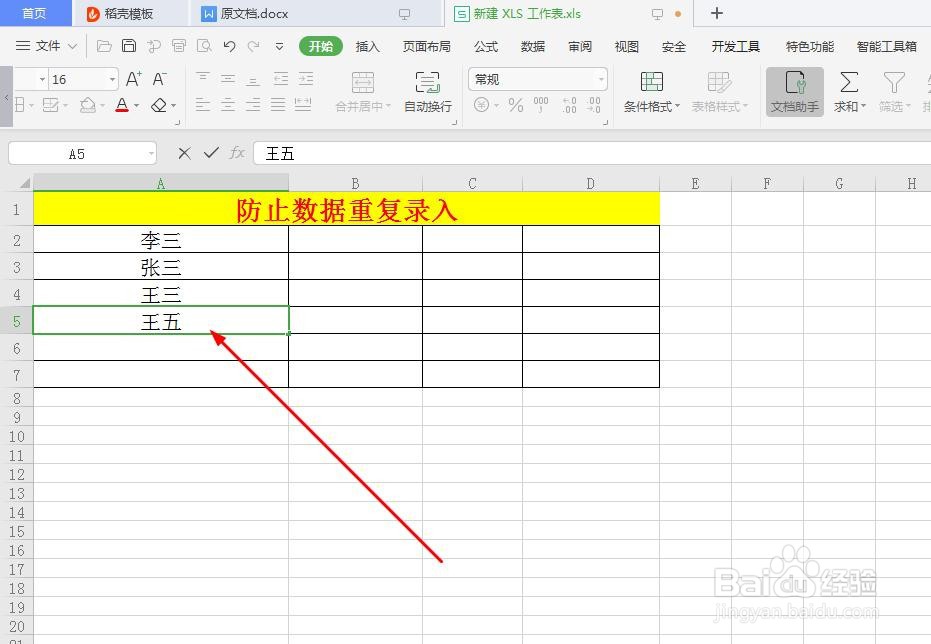Increase font size with the A+ icon

pyautogui.click(x=134, y=79)
